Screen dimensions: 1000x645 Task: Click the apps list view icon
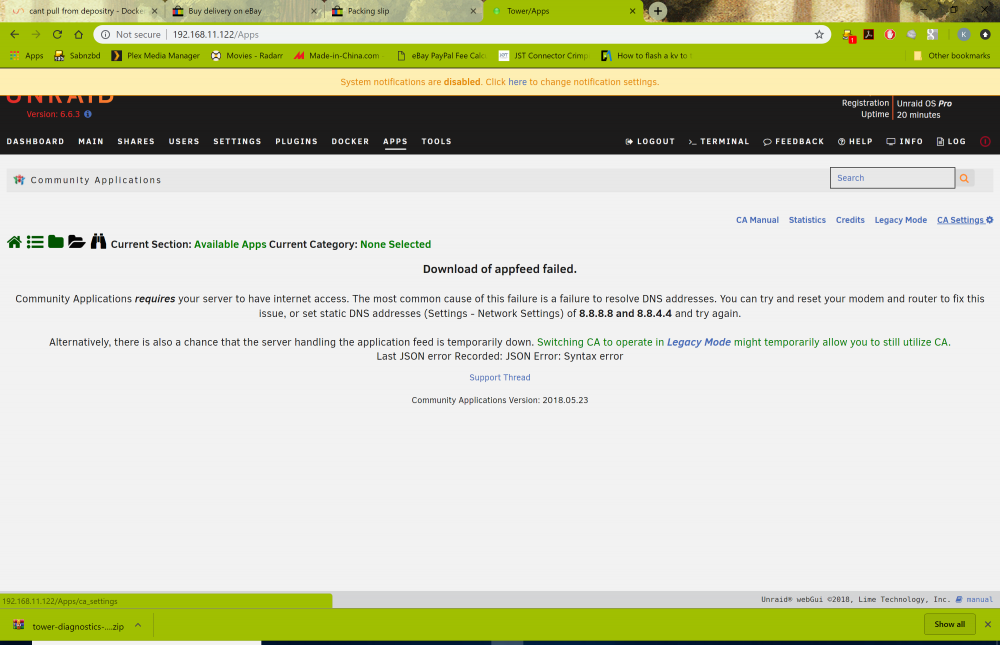pos(35,242)
